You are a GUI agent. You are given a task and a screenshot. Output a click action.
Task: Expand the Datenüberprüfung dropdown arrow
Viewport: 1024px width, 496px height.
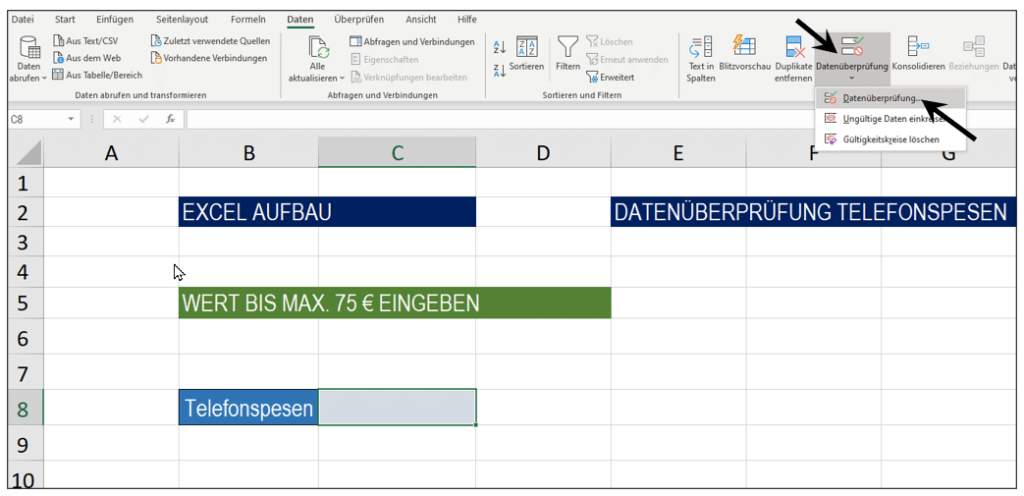(852, 79)
